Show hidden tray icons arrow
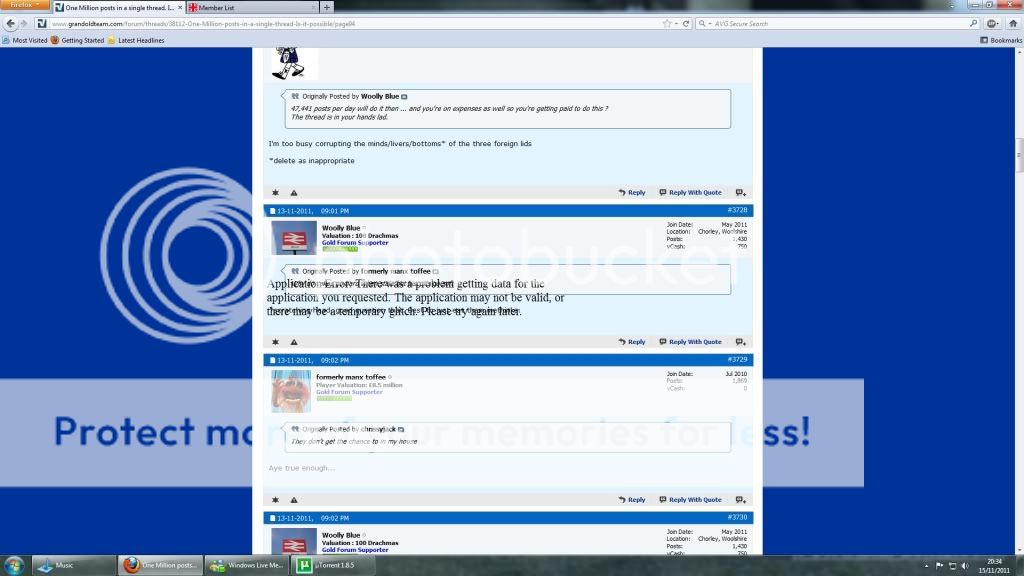This screenshot has width=1024, height=576. [x=926, y=566]
